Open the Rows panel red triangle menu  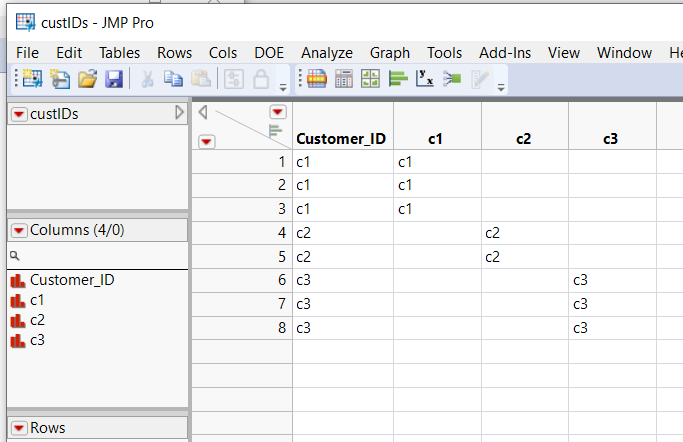[19, 428]
